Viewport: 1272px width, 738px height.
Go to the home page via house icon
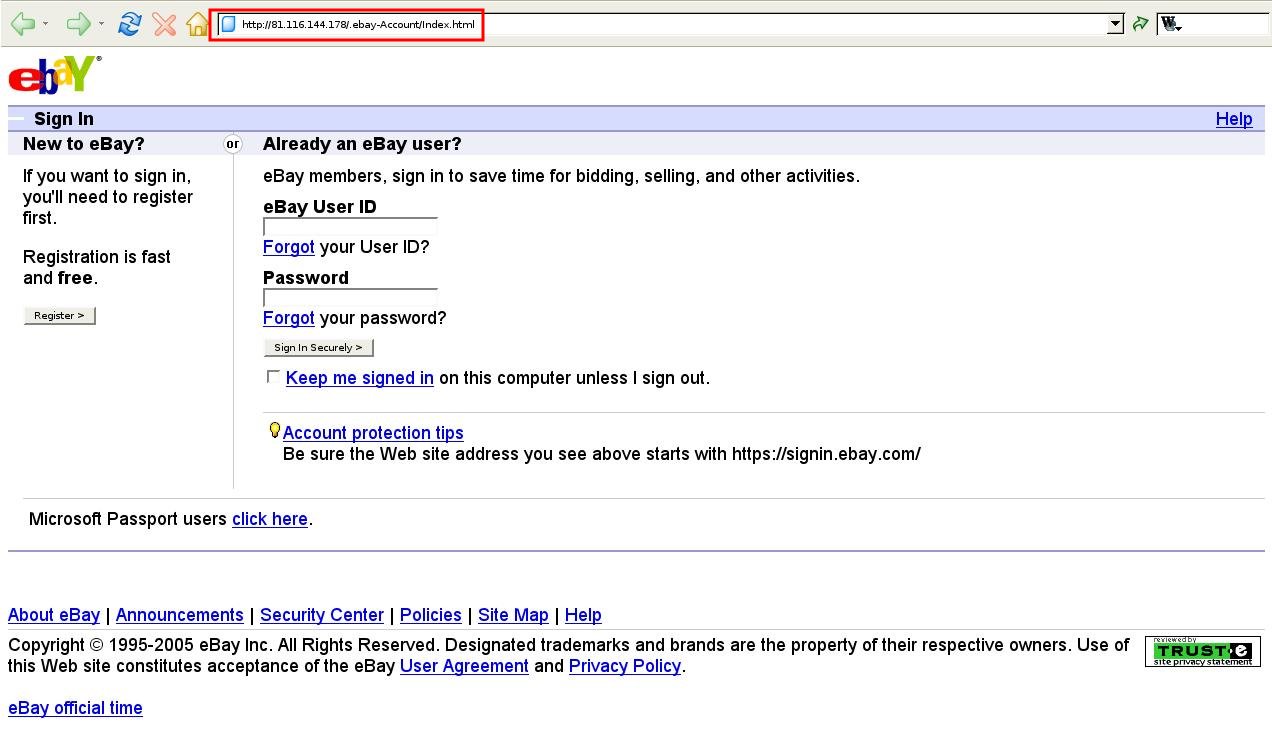click(x=198, y=24)
